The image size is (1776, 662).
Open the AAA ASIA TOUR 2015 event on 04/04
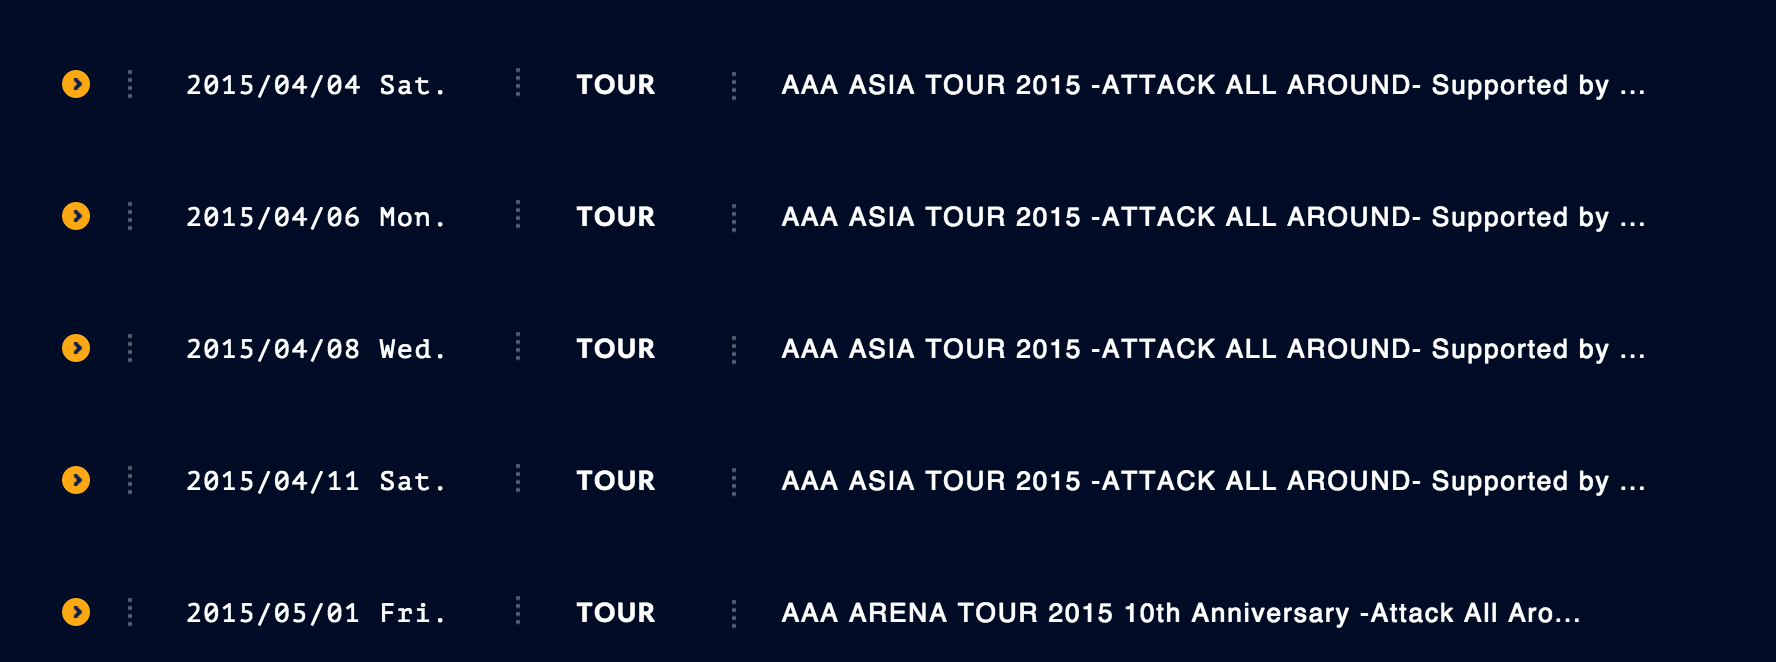point(1212,85)
